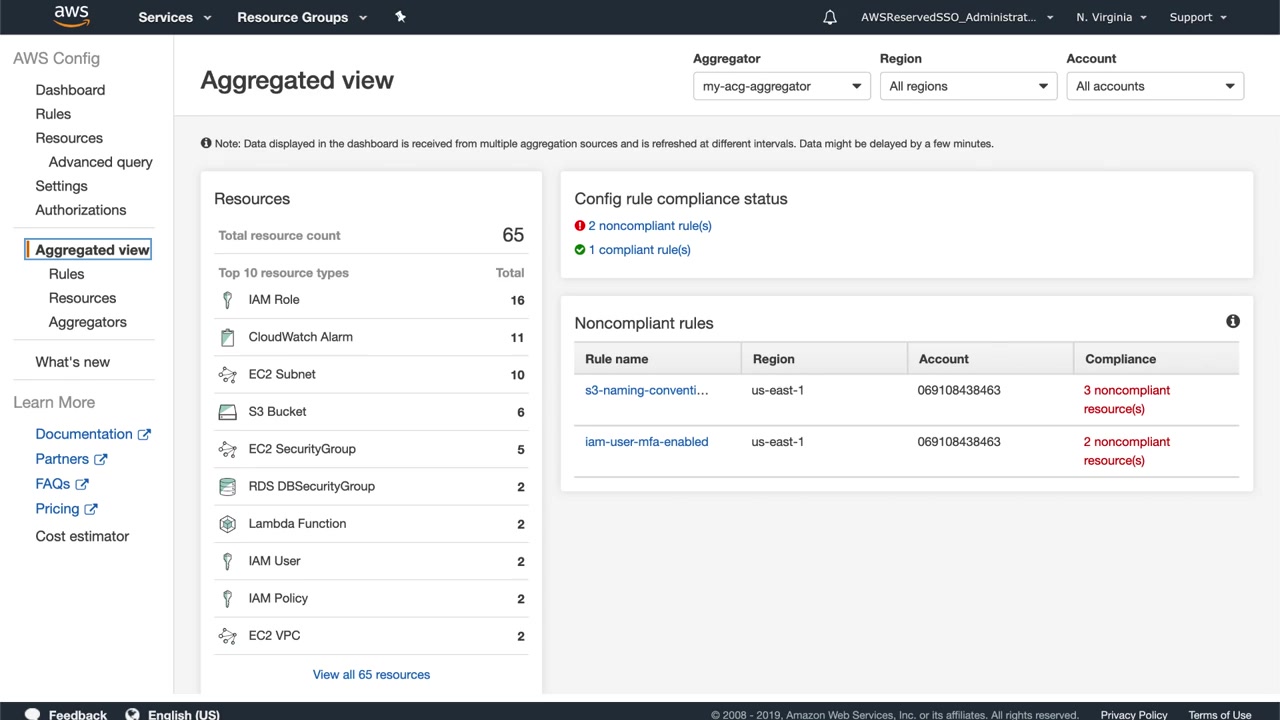Click the CloudWatch Alarm clipboard icon
1280x720 pixels.
(x=227, y=337)
